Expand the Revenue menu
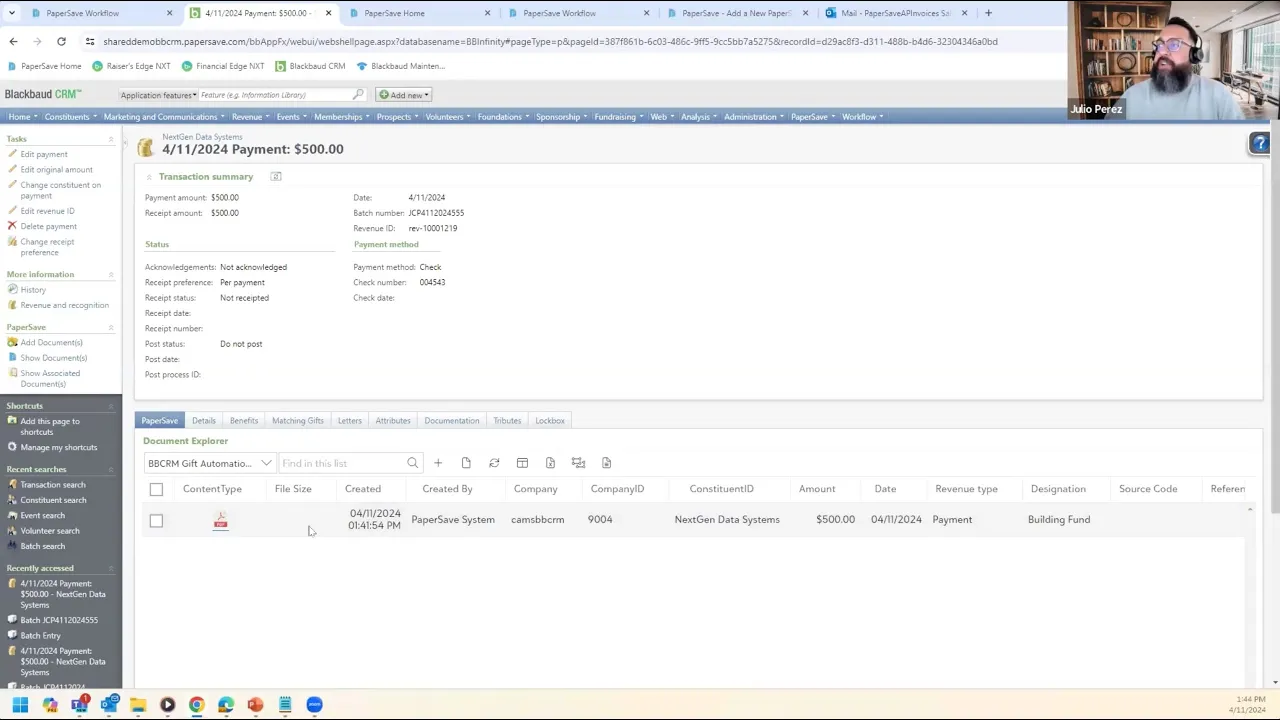The width and height of the screenshot is (1280, 720). pos(250,117)
